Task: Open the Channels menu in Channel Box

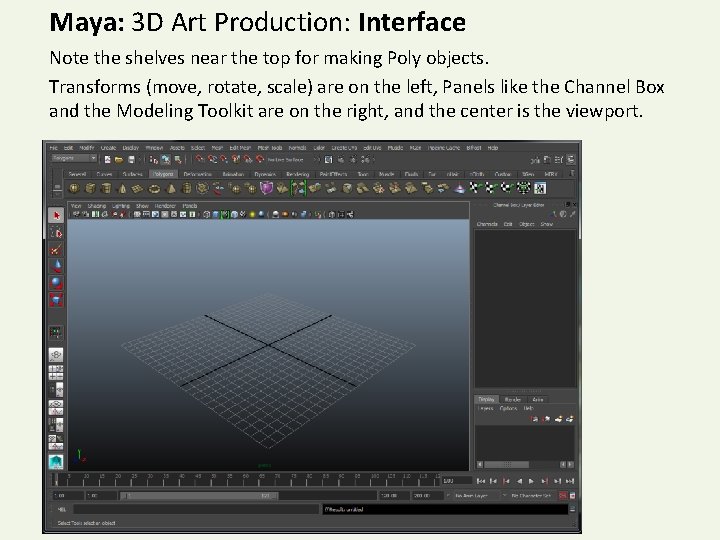Action: coord(487,224)
